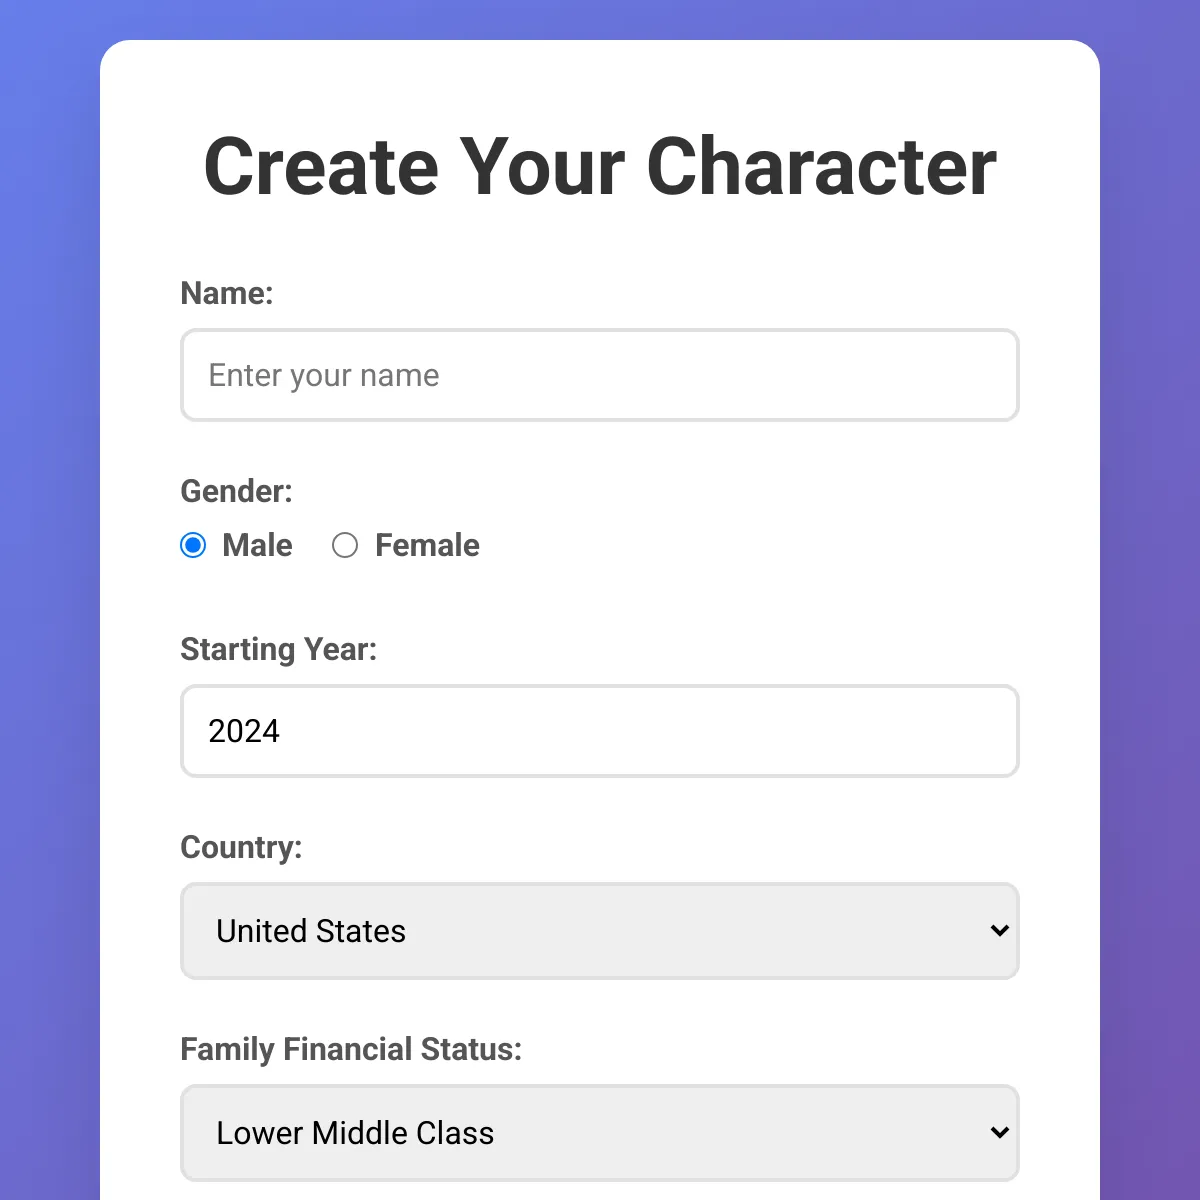Choose the Female radio button
Viewport: 1200px width, 1200px height.
coord(345,545)
